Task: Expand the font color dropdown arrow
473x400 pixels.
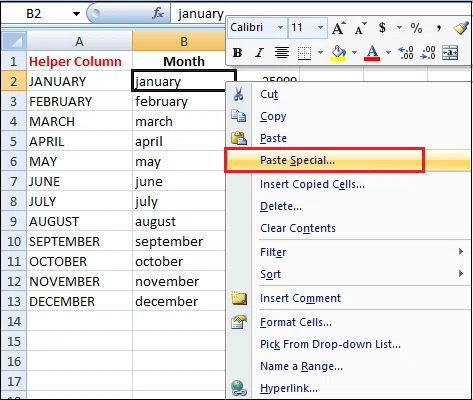Action: pos(388,53)
